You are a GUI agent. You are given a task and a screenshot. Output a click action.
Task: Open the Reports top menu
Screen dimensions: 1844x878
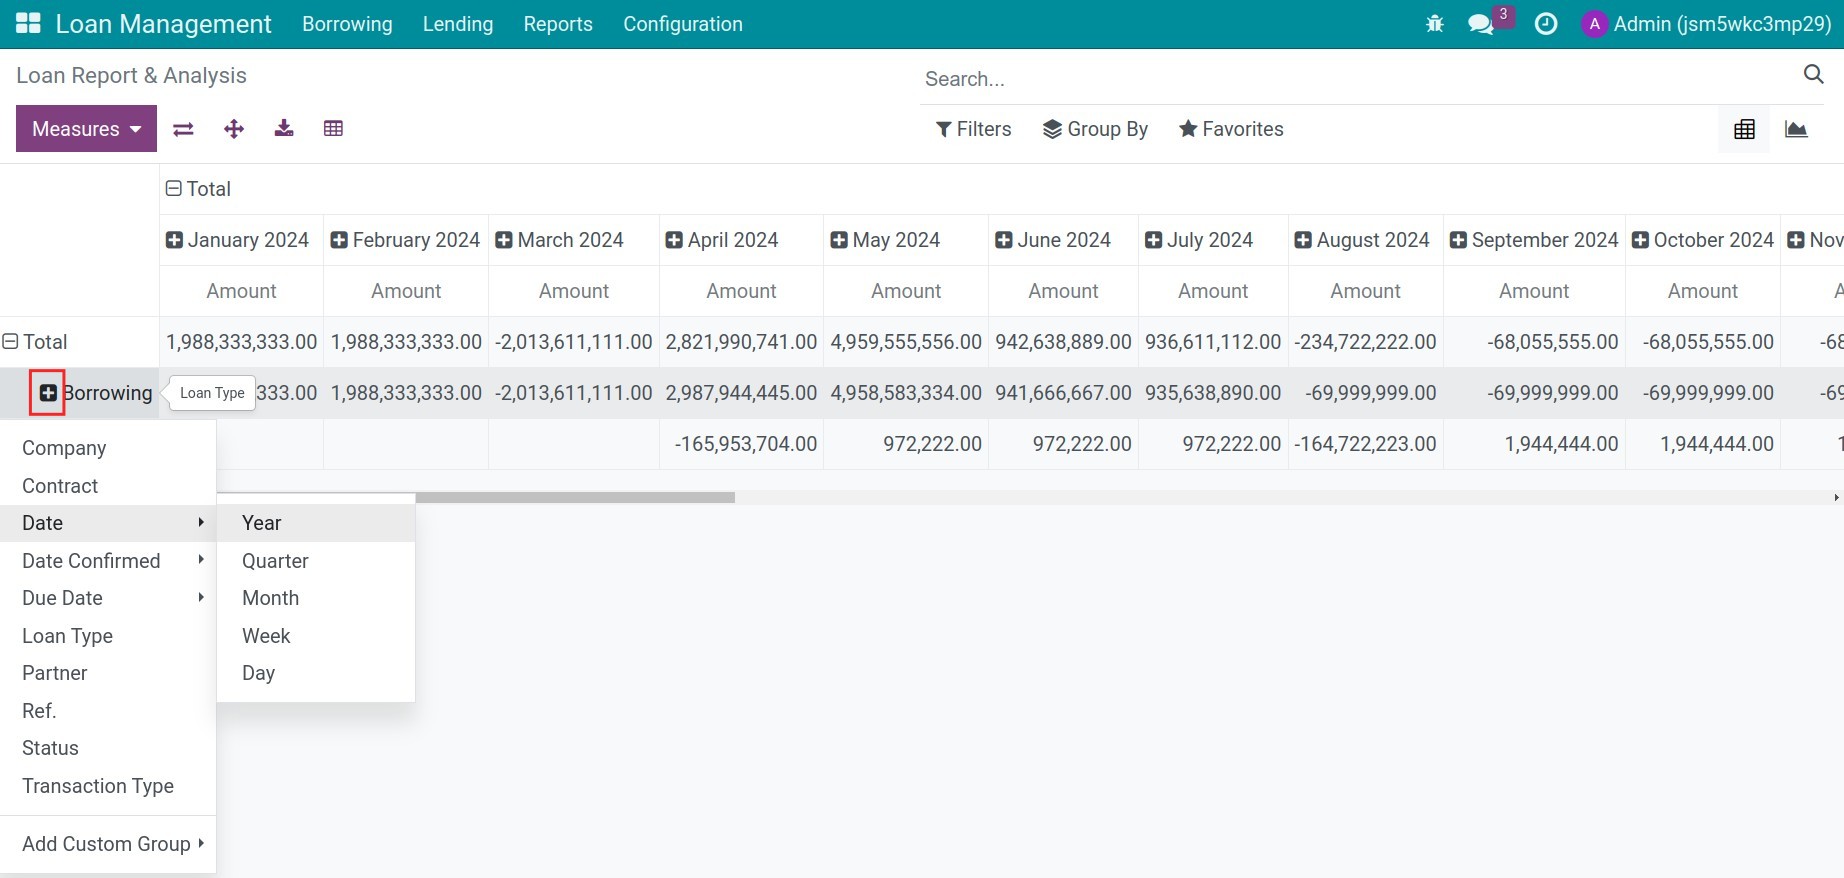pos(558,24)
